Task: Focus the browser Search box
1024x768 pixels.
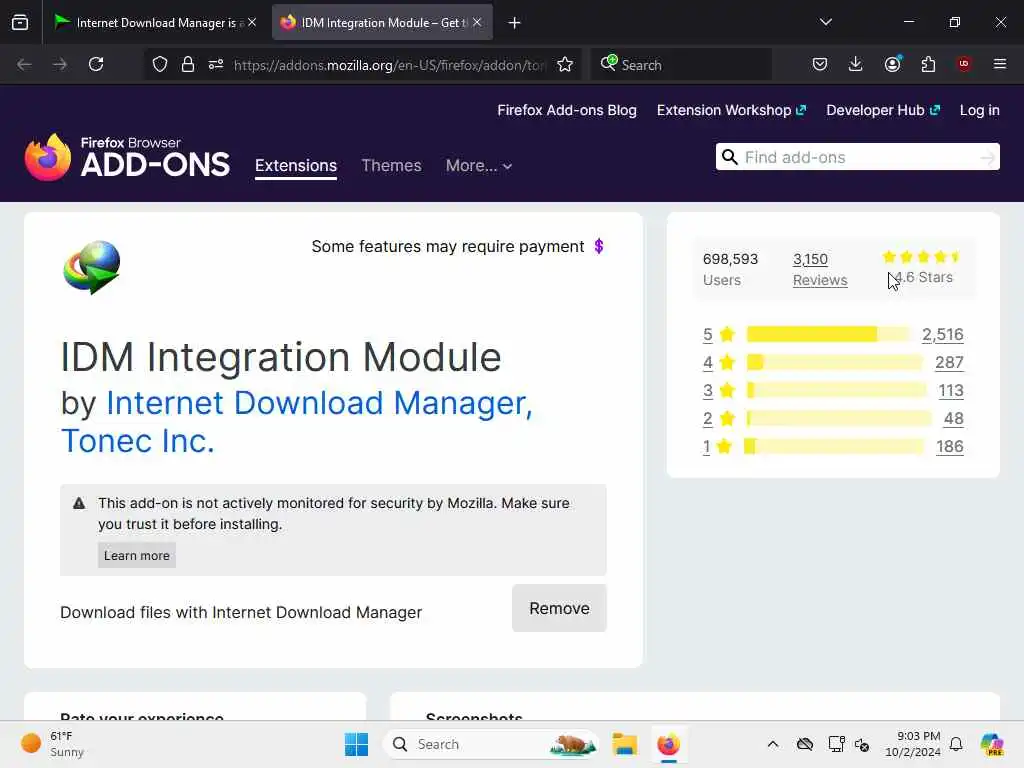Action: pos(681,65)
